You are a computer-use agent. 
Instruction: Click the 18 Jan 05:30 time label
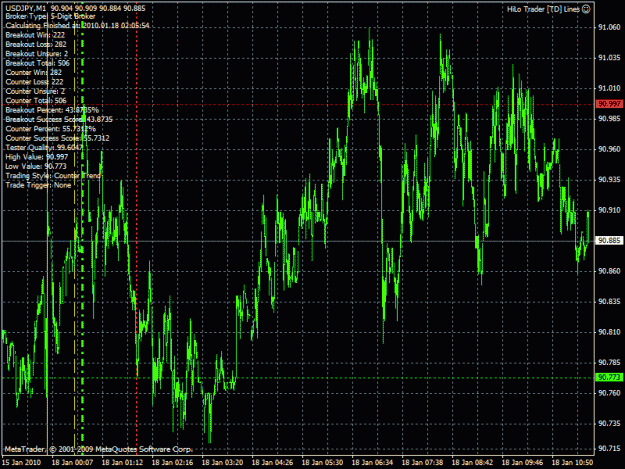[322, 462]
